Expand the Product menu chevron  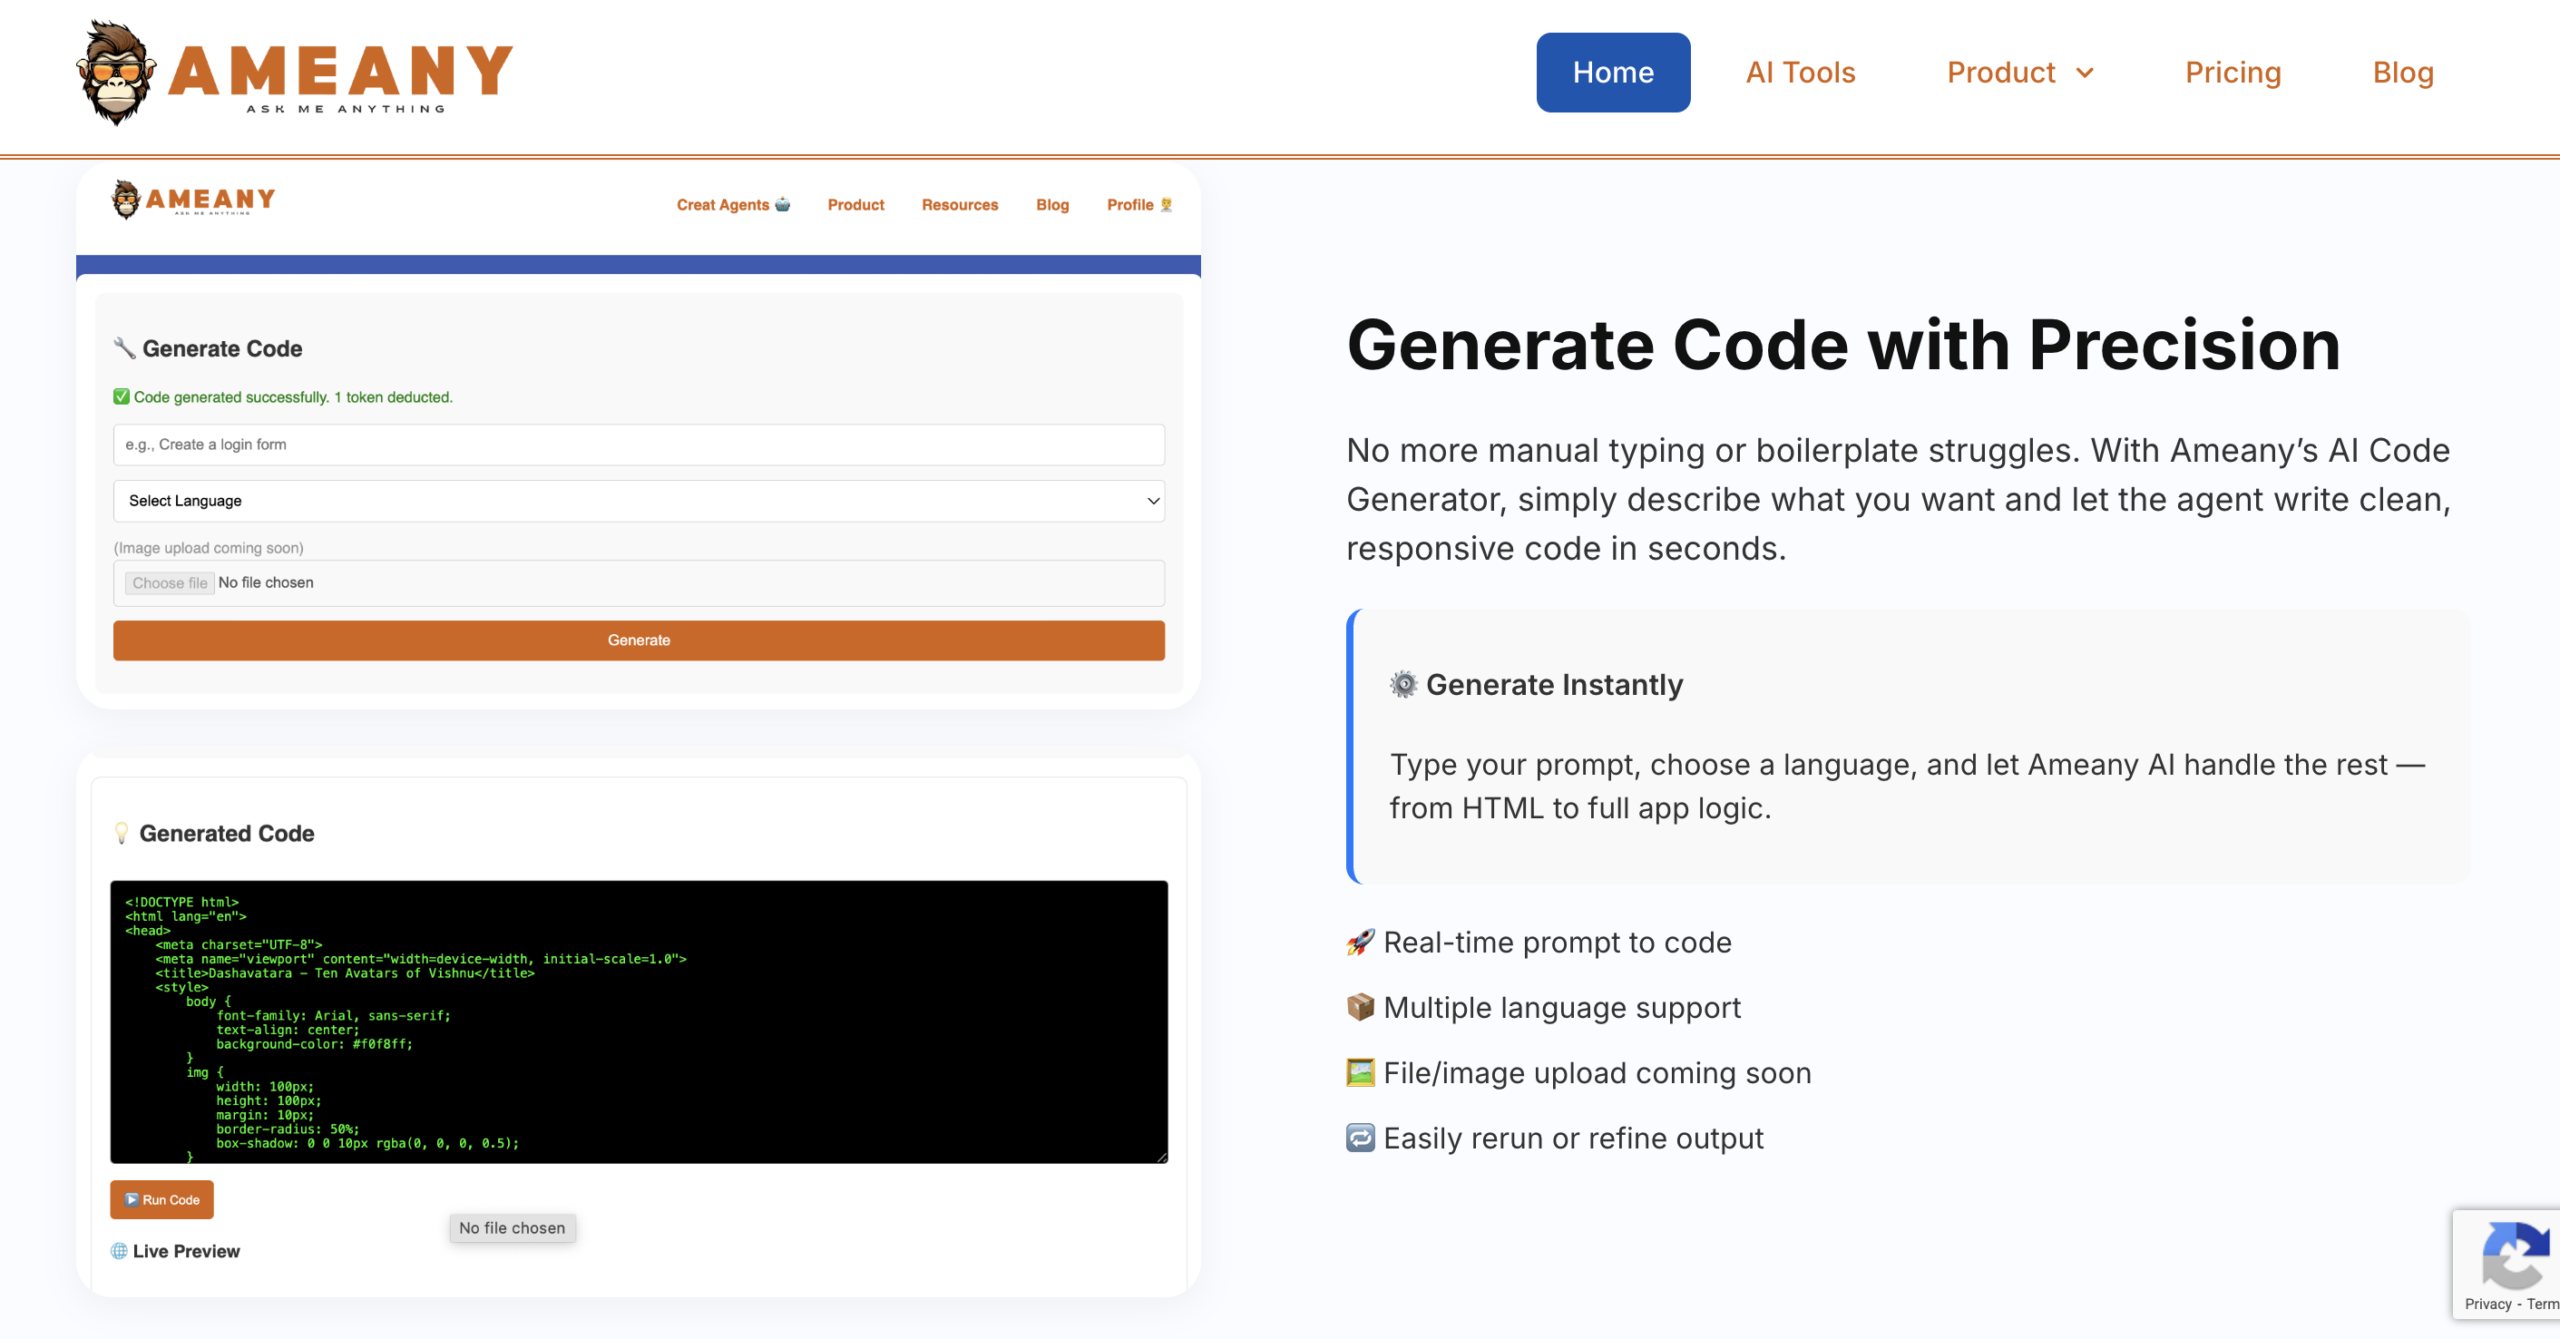pyautogui.click(x=2086, y=73)
